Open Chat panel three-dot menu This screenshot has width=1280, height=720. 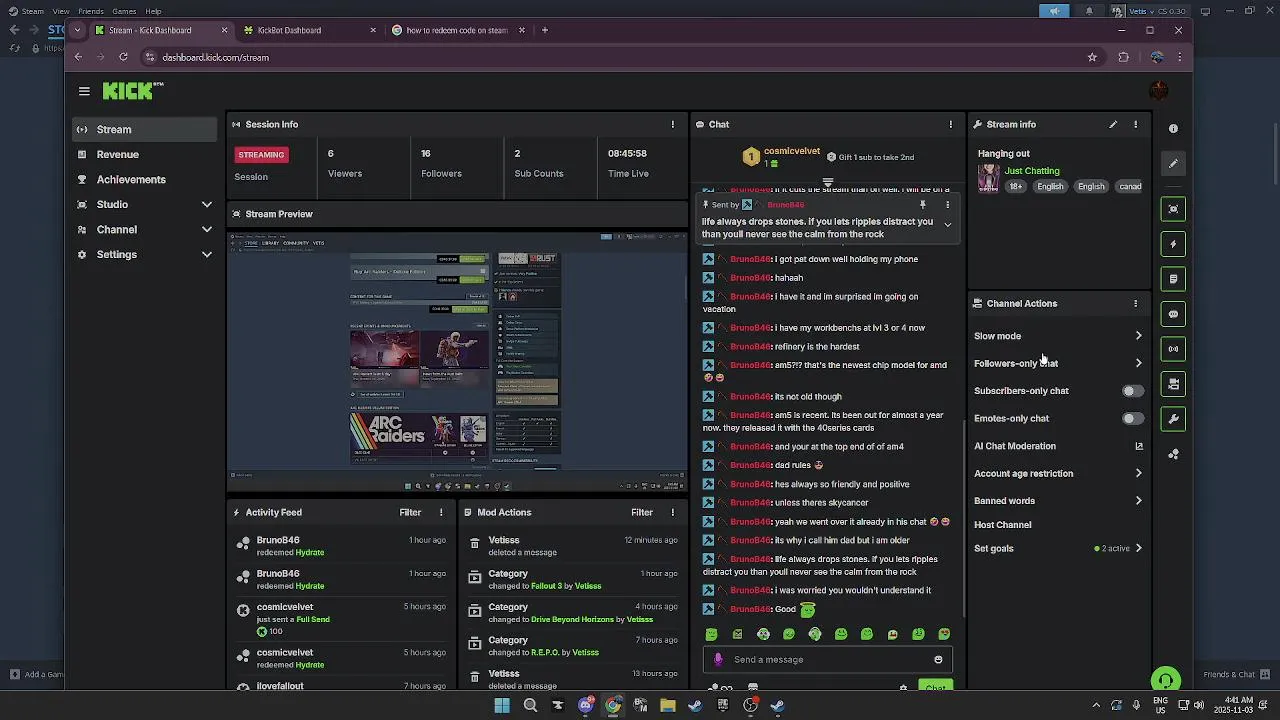[951, 124]
